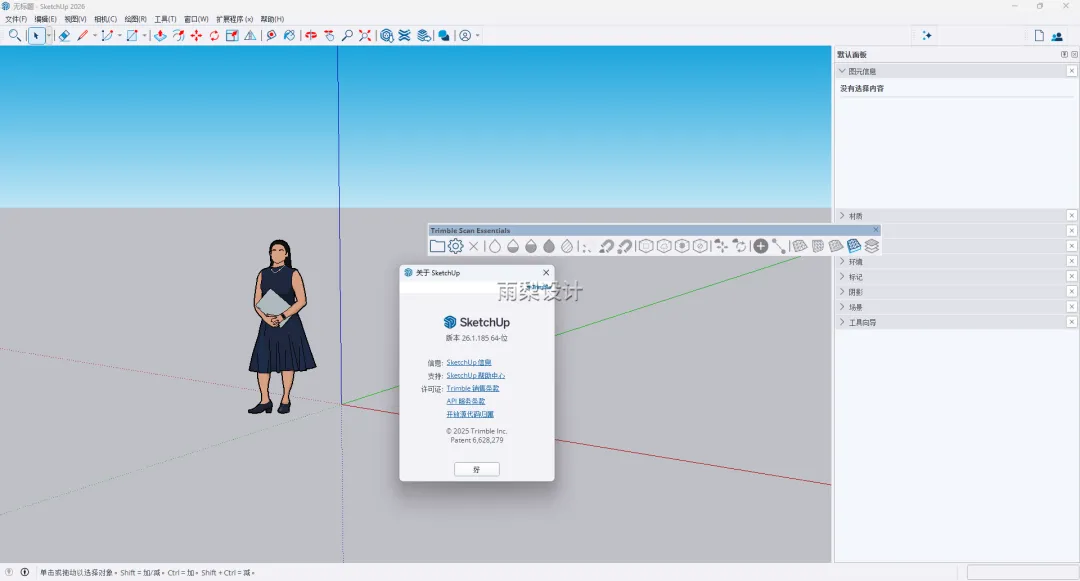1080x581 pixels.
Task: Click the measurements input box in status bar
Action: pyautogui.click(x=1021, y=572)
